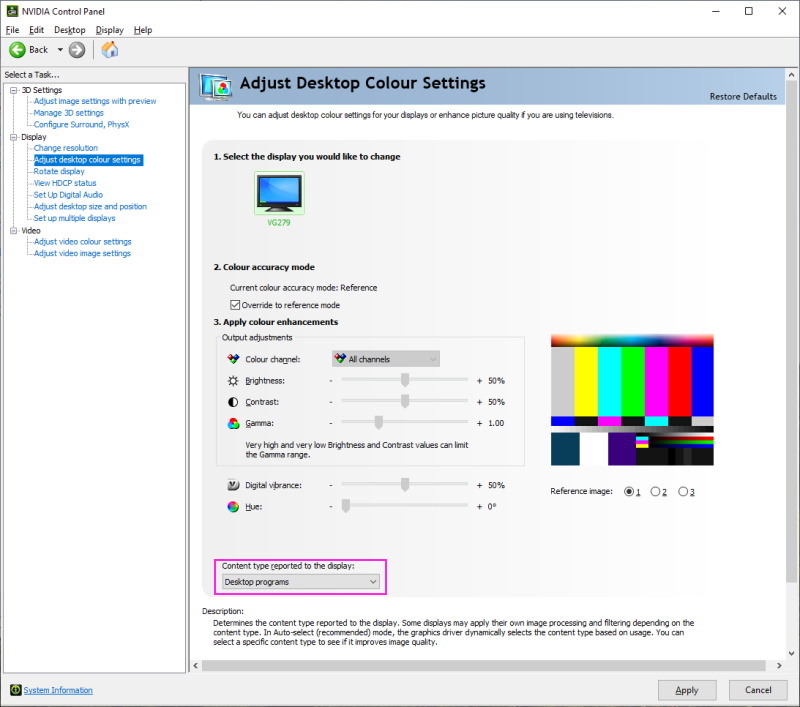Click the Cancel button

758,690
